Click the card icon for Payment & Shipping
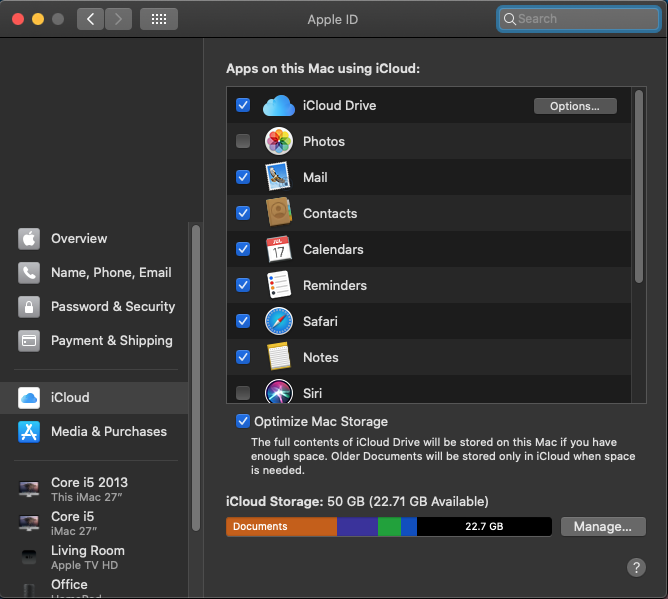Image resolution: width=668 pixels, height=599 pixels. click(29, 341)
